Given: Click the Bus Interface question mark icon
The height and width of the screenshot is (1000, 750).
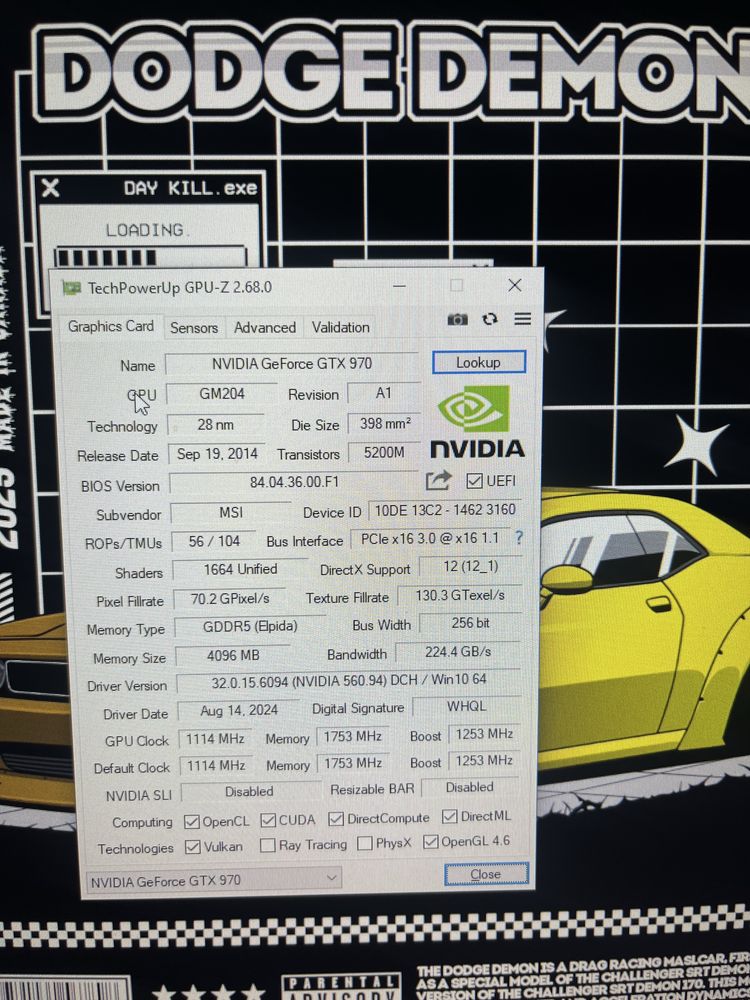Looking at the screenshot, I should [518, 538].
